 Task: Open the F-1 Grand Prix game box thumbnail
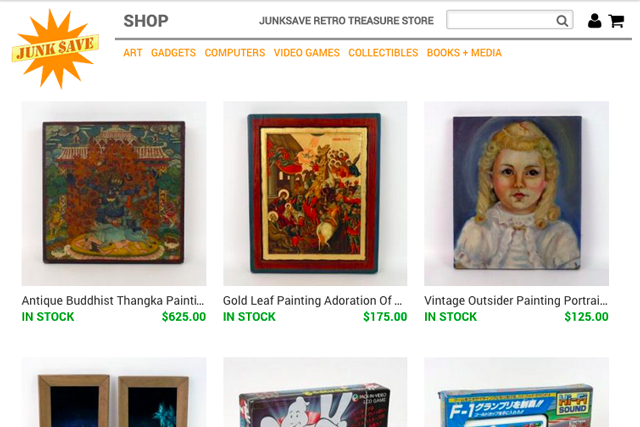[516, 392]
